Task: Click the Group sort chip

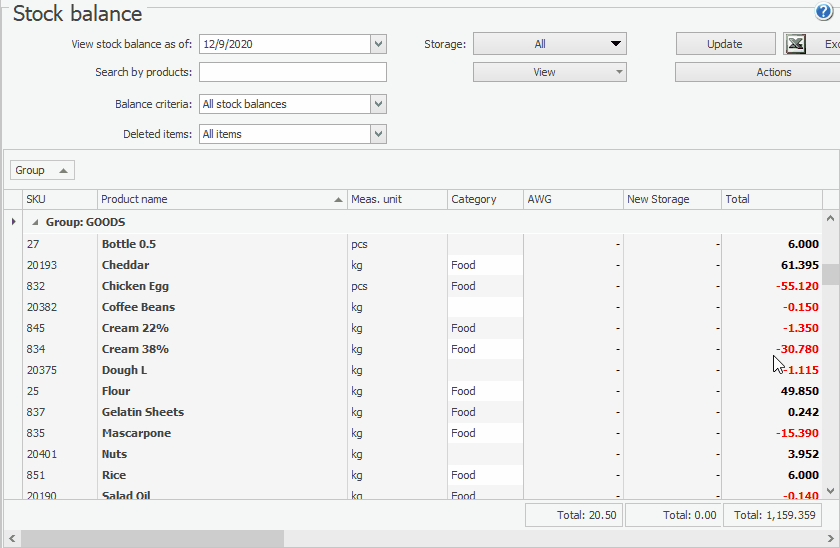Action: pyautogui.click(x=42, y=170)
